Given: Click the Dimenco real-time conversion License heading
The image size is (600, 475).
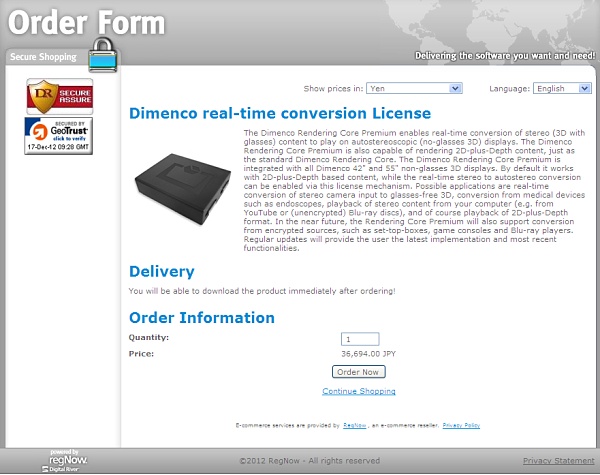Looking at the screenshot, I should [280, 113].
